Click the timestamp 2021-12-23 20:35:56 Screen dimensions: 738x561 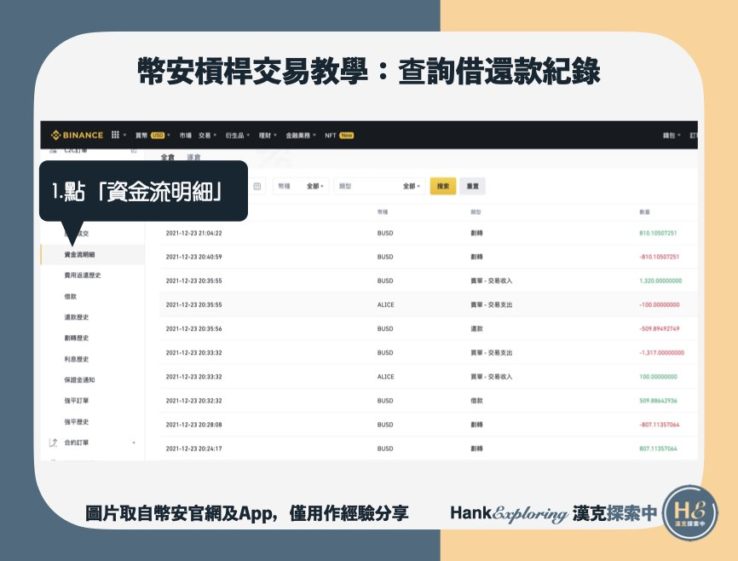pos(194,329)
